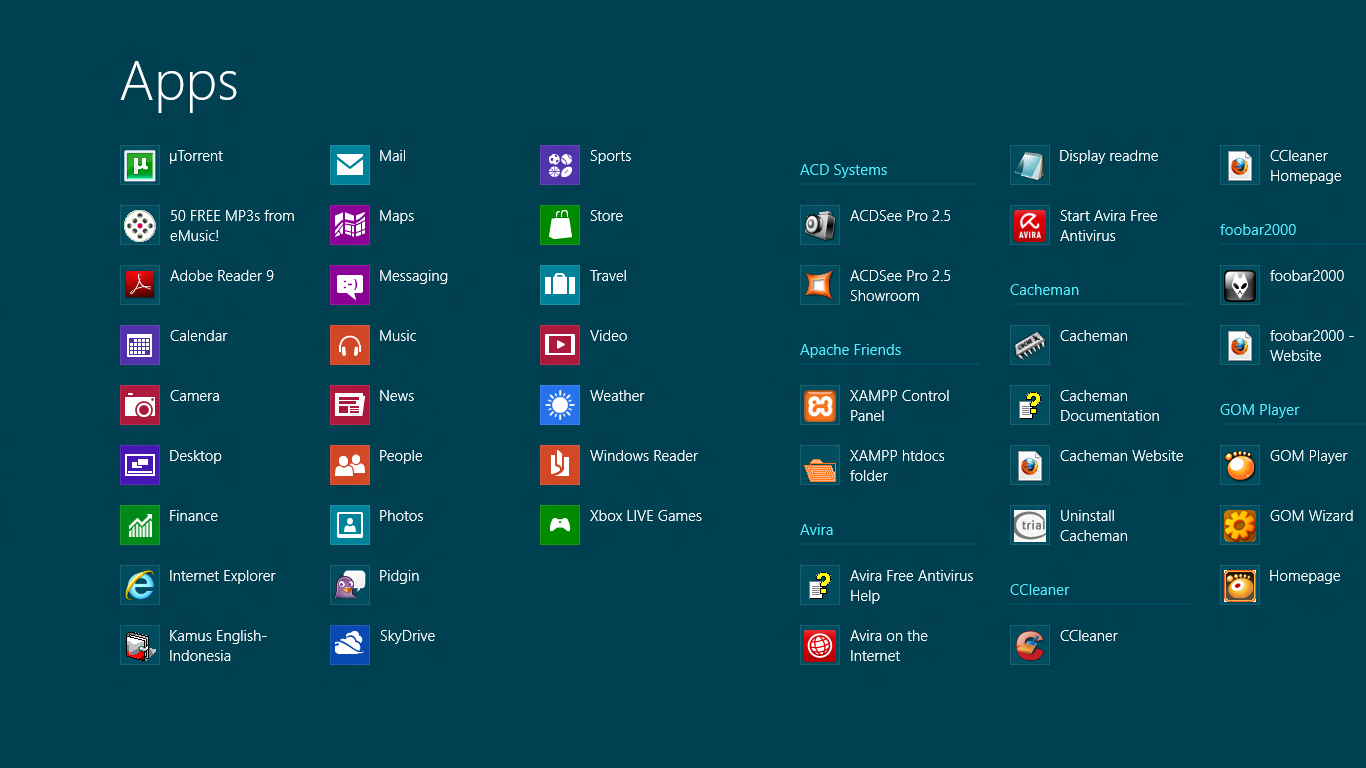This screenshot has width=1366, height=768.
Task: Open the Photos app icon
Action: point(350,525)
